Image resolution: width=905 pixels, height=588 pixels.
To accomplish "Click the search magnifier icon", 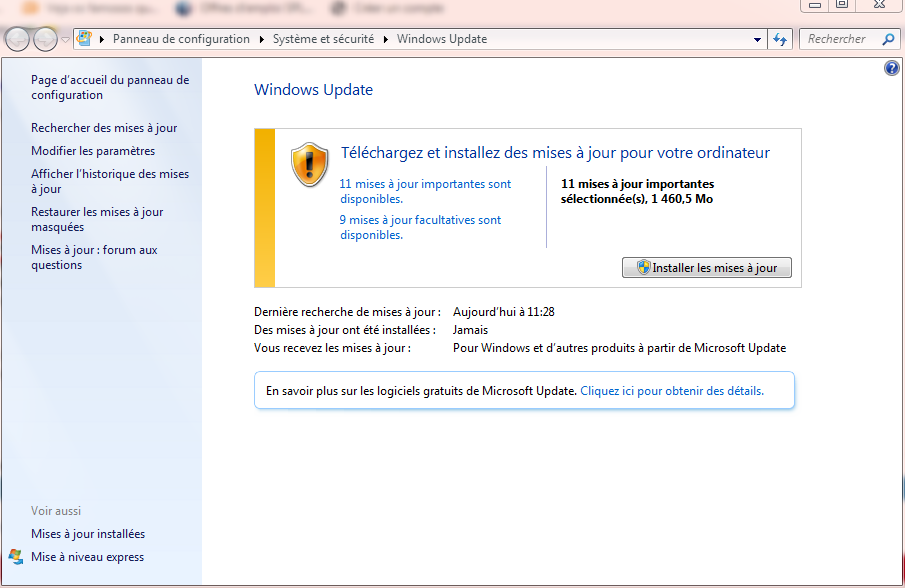I will pos(888,39).
